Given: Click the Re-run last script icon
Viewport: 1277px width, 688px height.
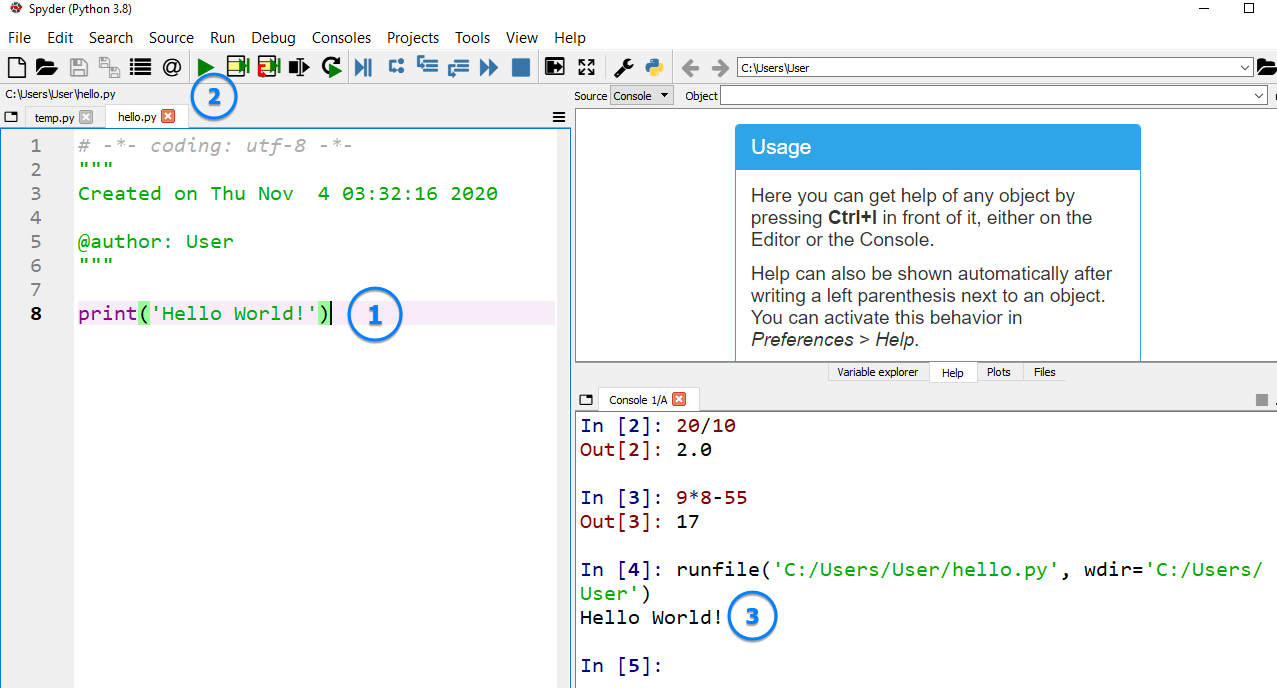Looking at the screenshot, I should (x=331, y=67).
